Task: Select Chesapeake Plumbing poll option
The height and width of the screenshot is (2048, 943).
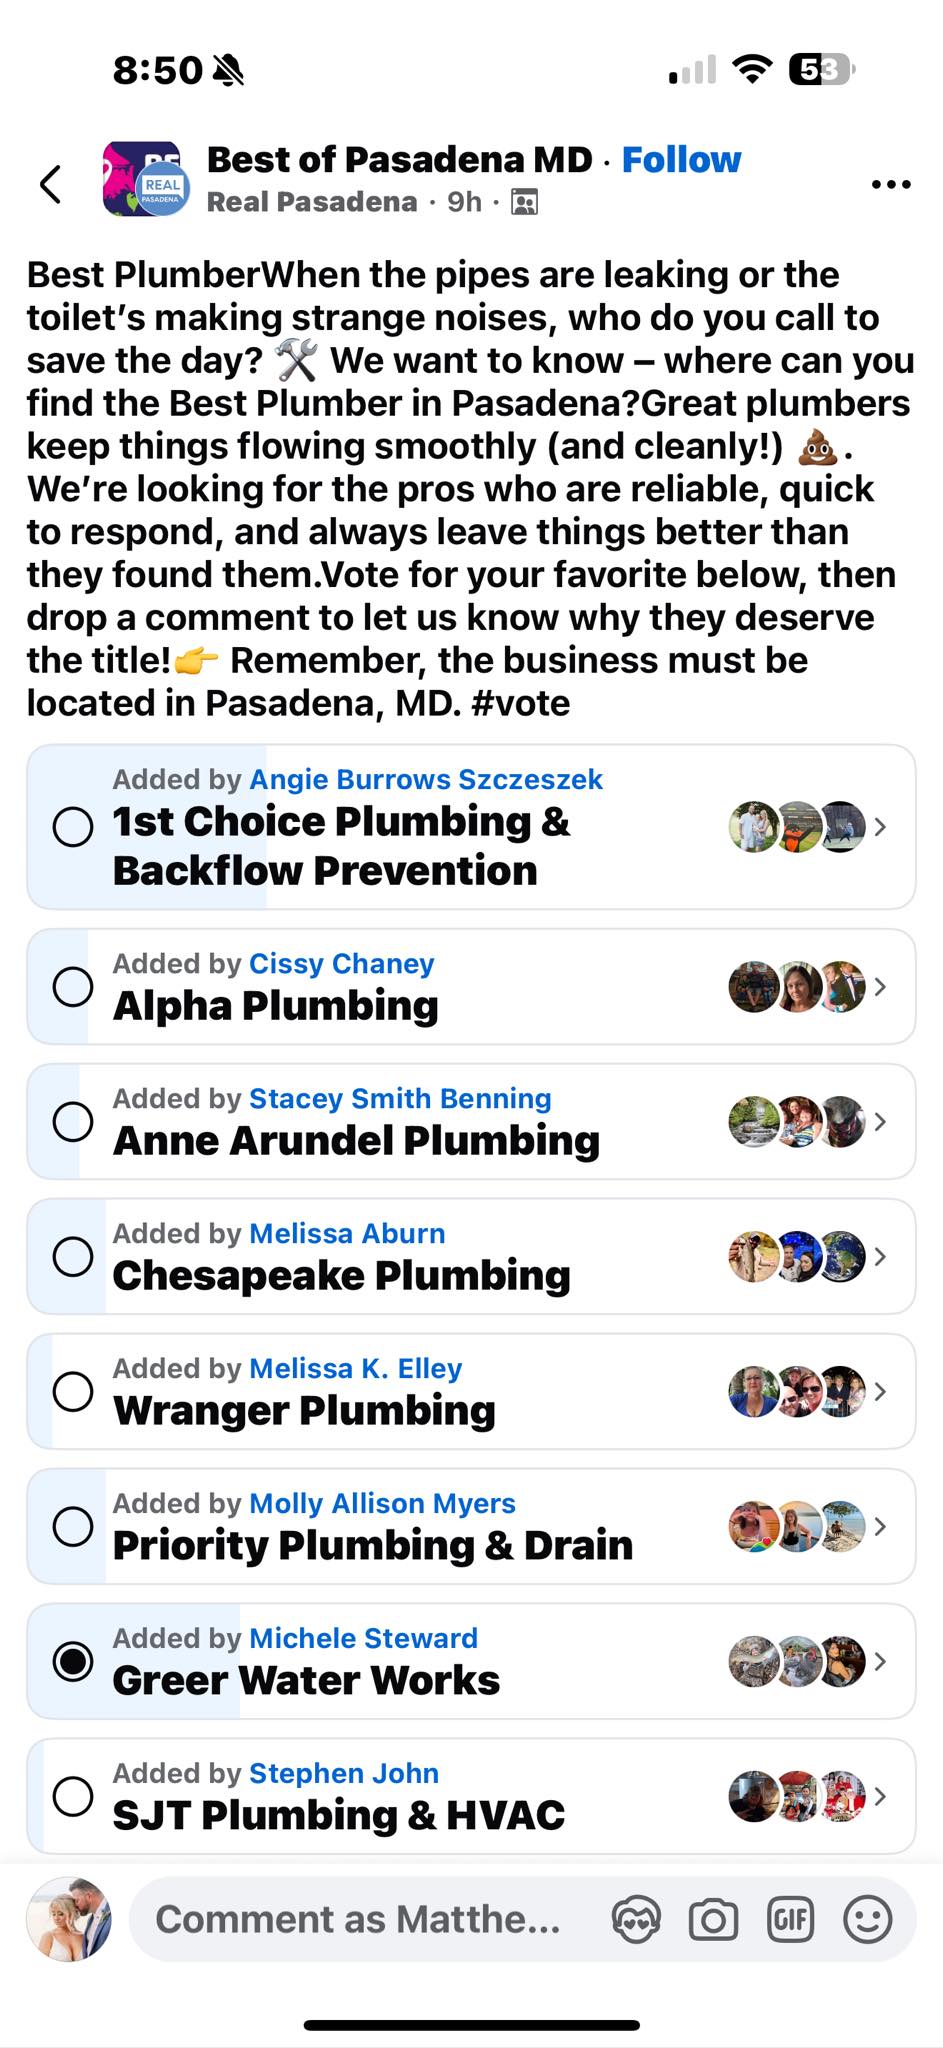Action: point(471,1256)
